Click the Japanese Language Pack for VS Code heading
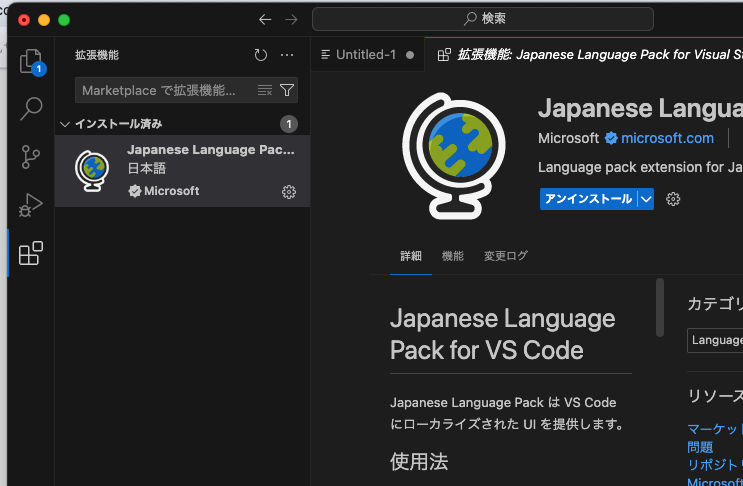This screenshot has height=486, width=743. (x=503, y=334)
